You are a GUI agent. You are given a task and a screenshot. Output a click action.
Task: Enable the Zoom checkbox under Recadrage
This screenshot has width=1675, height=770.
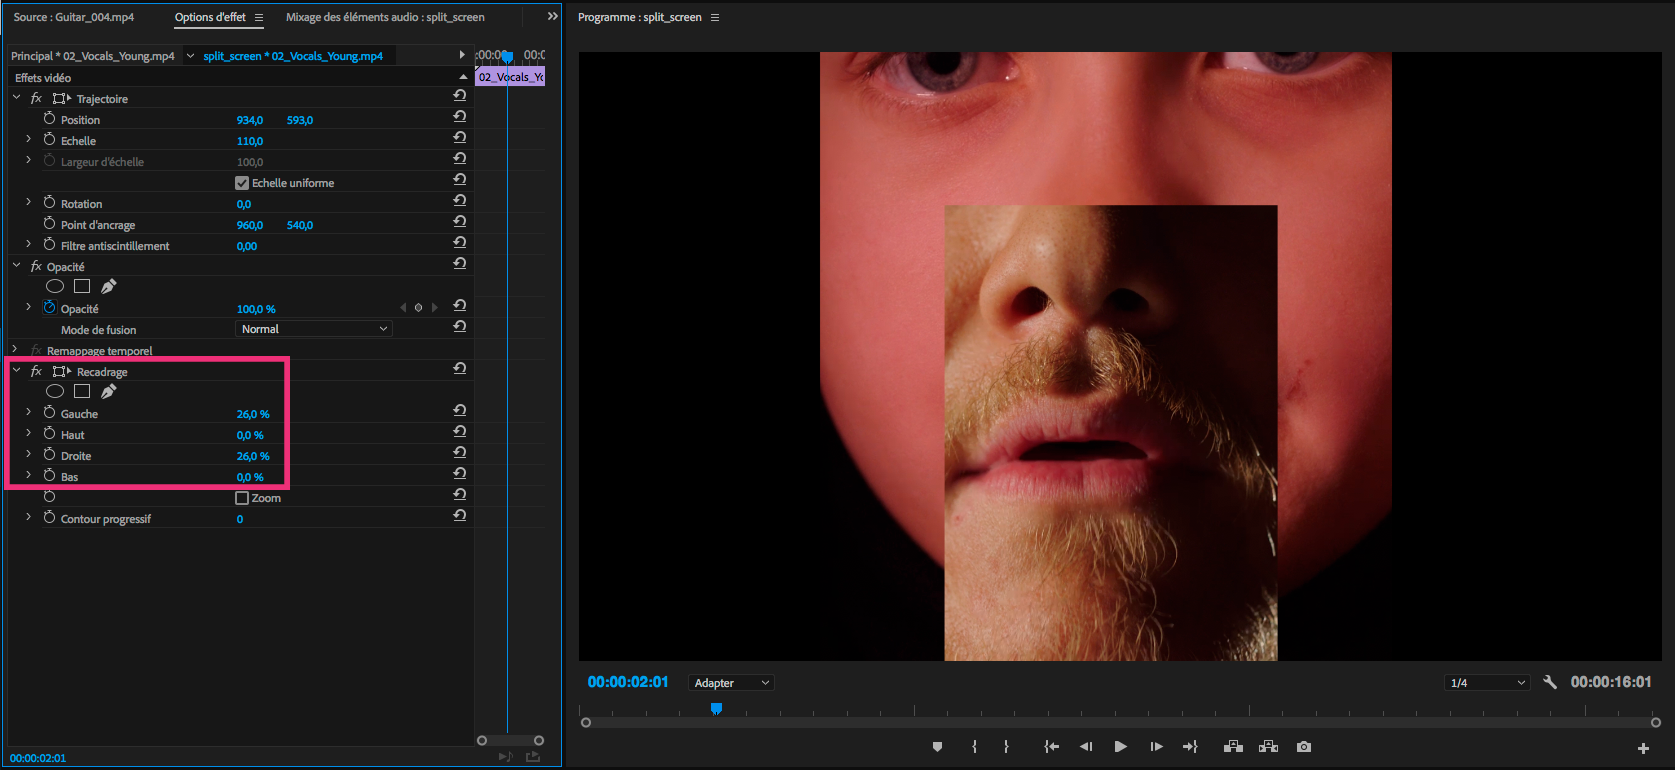coord(241,498)
